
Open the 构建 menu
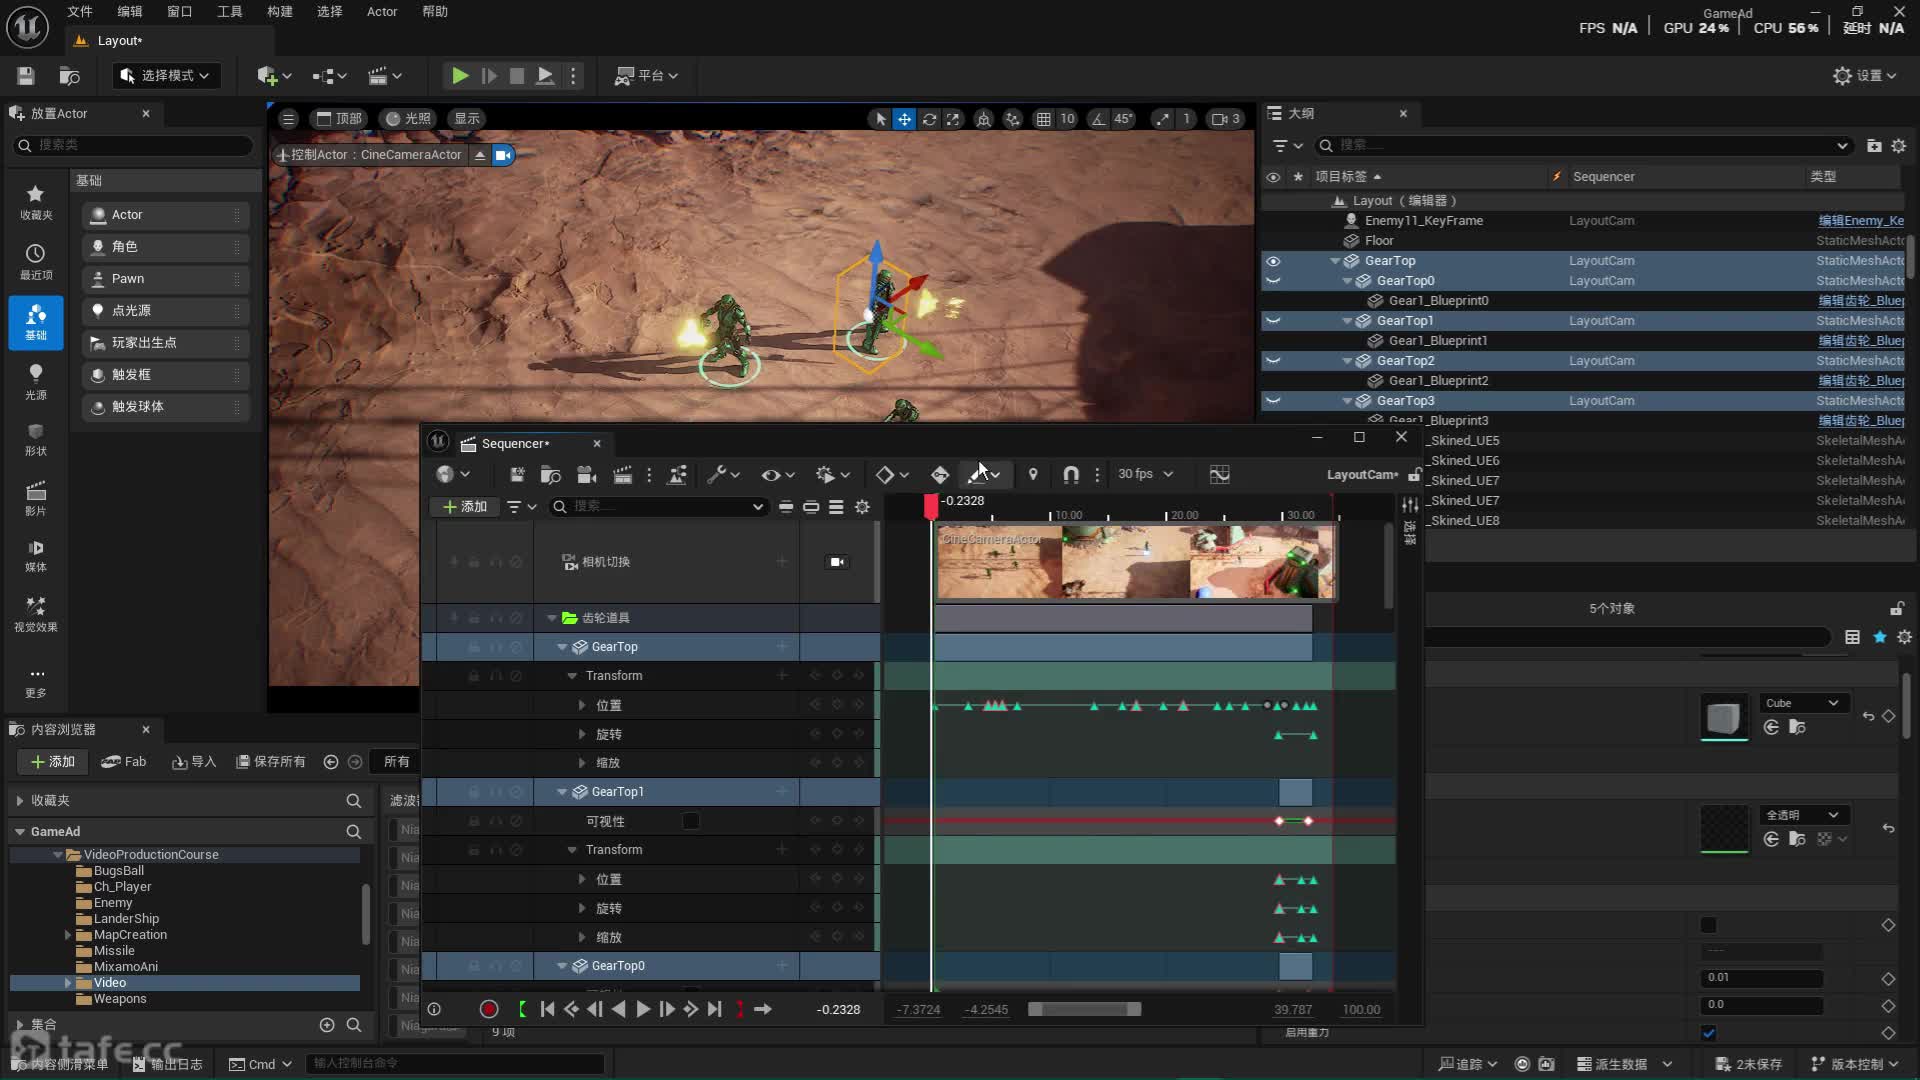point(279,11)
